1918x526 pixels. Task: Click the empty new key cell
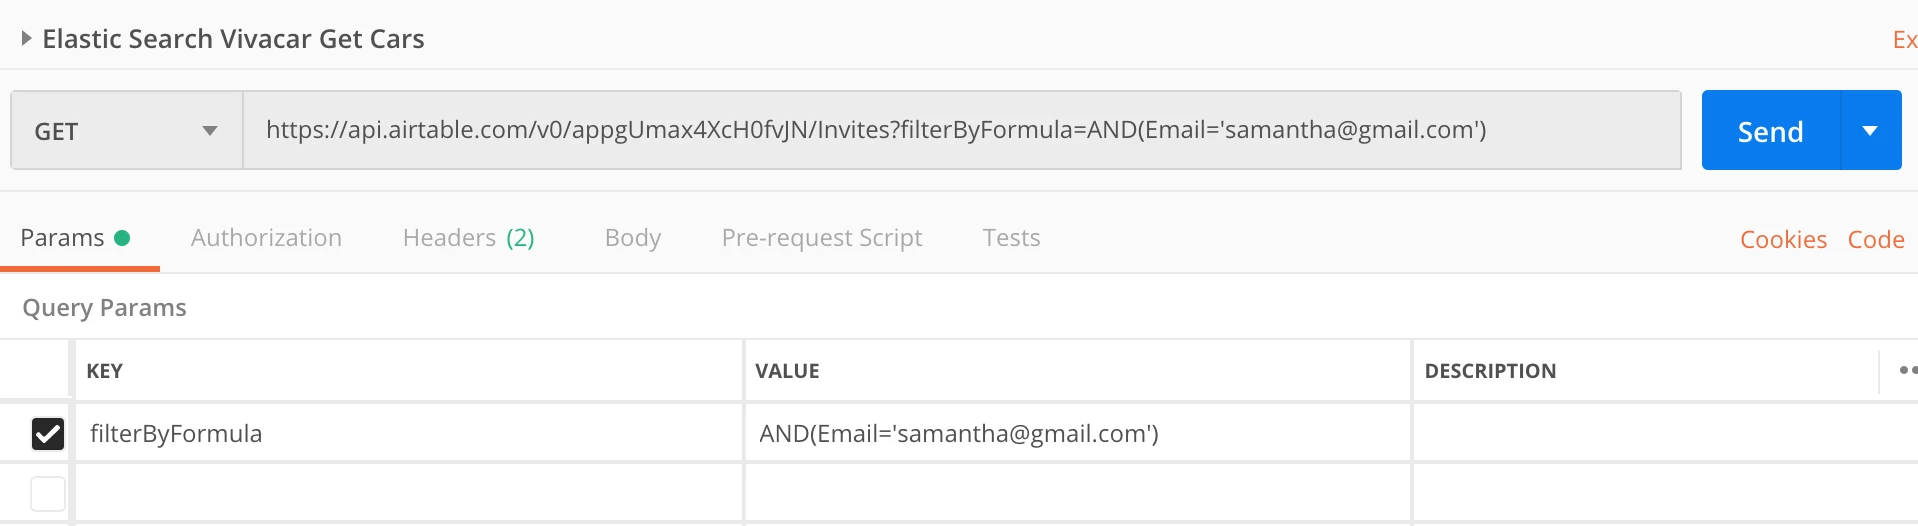tap(408, 493)
